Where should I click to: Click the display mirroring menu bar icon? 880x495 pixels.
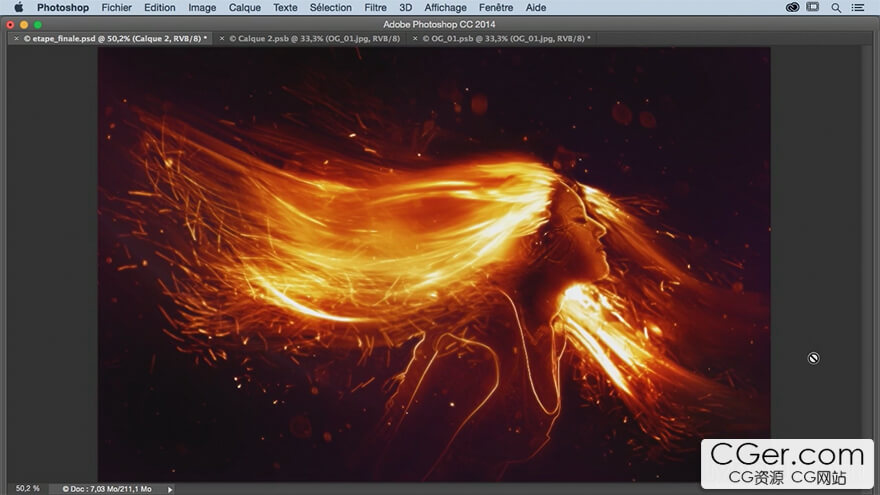813,7
